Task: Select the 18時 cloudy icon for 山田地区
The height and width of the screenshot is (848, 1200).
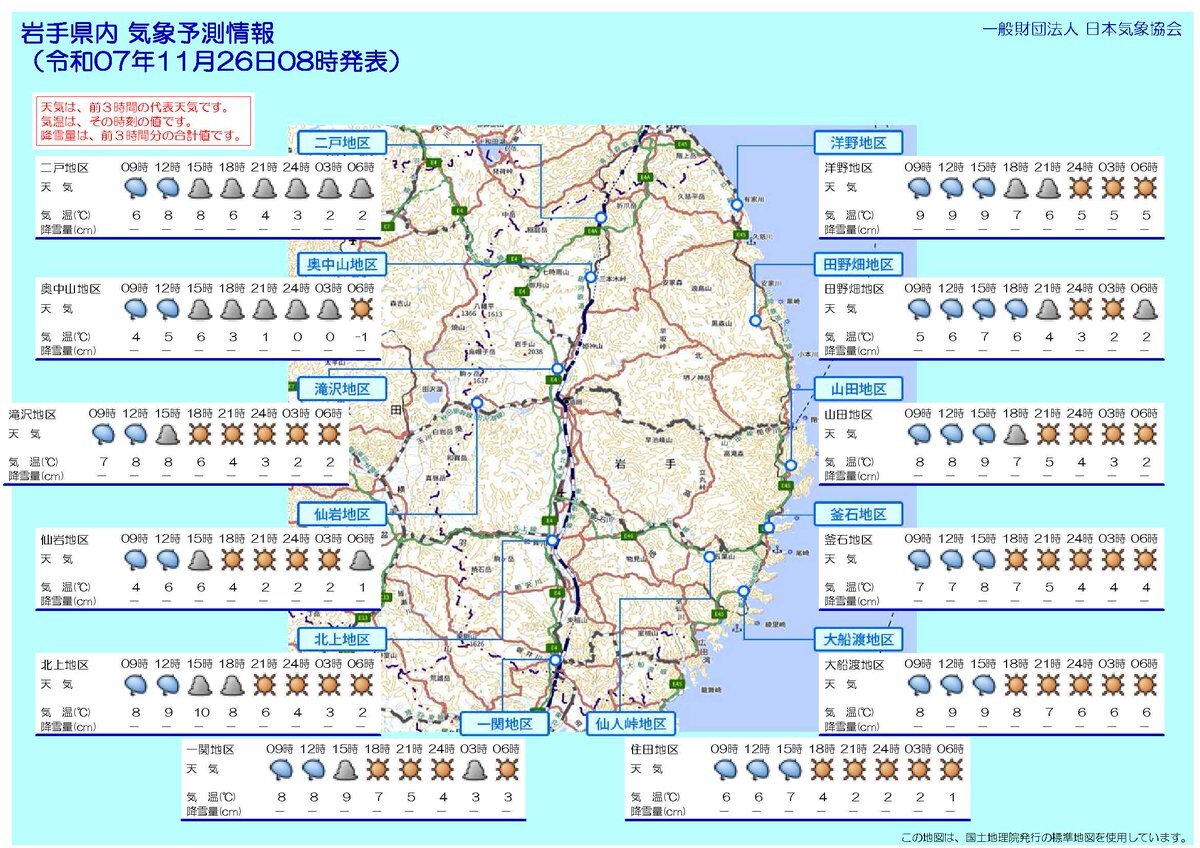Action: tap(1016, 434)
